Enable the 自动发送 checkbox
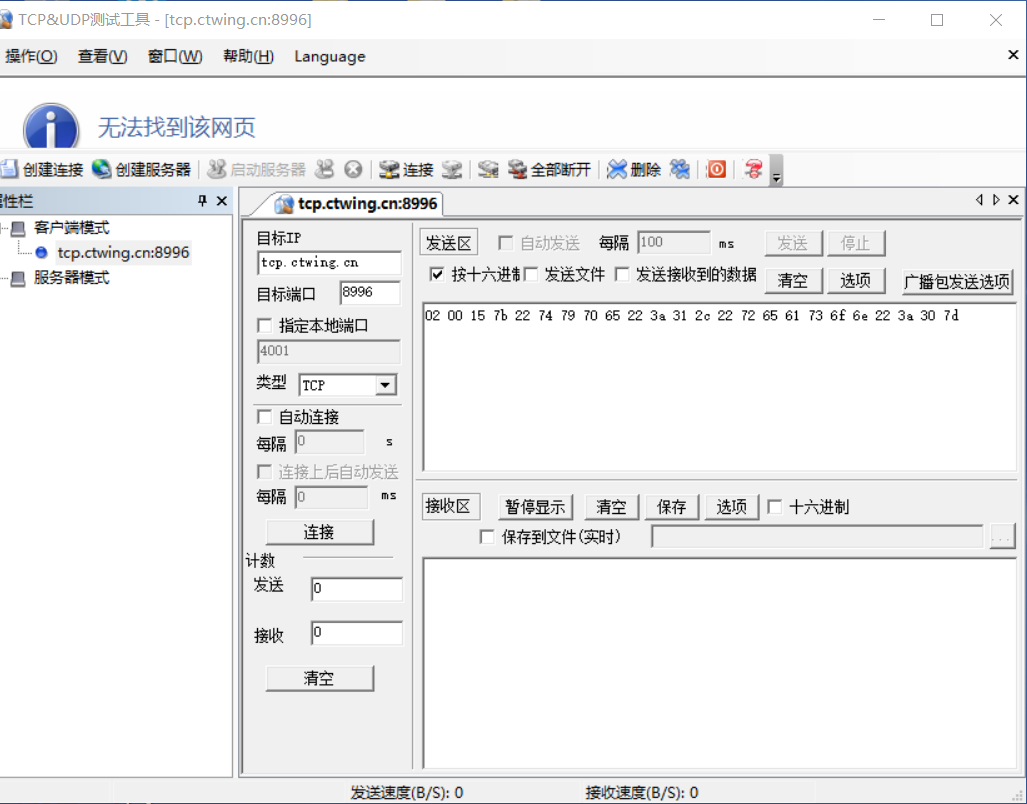 [507, 242]
